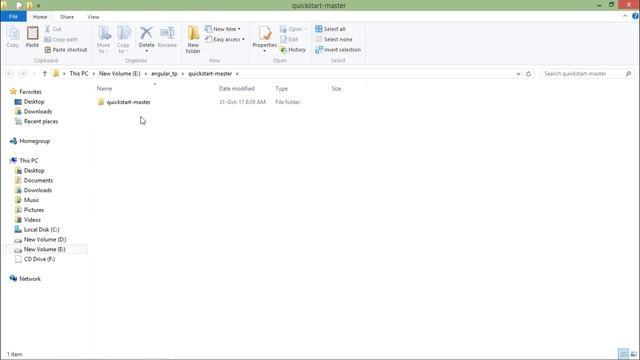Click the Open command in ribbon
Viewport: 640px width, 360px height.
point(293,29)
